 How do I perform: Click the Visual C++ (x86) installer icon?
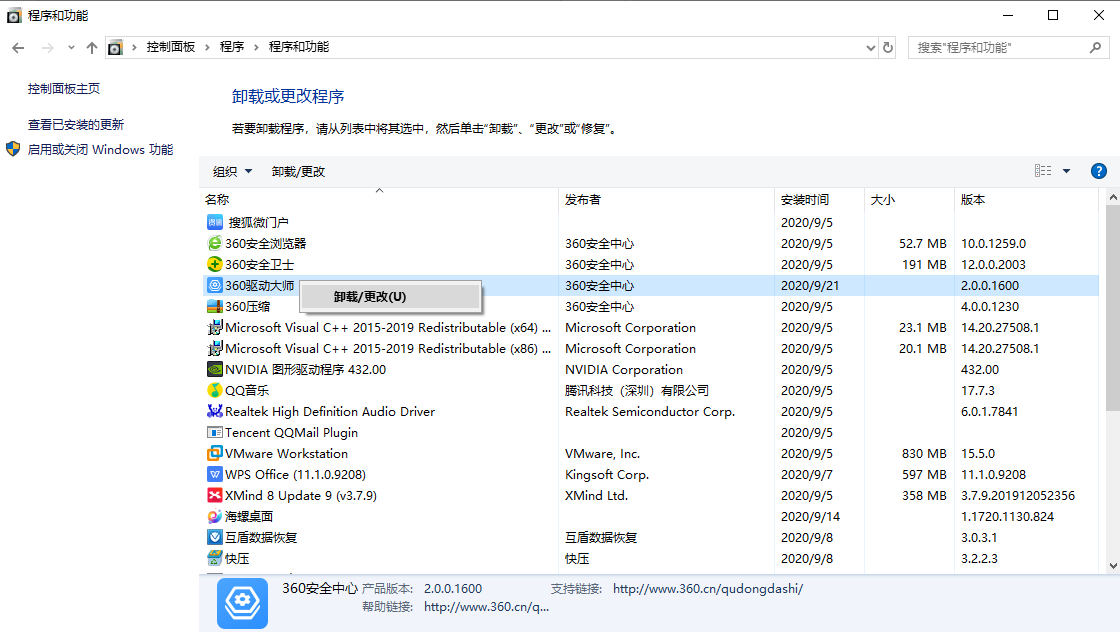214,348
